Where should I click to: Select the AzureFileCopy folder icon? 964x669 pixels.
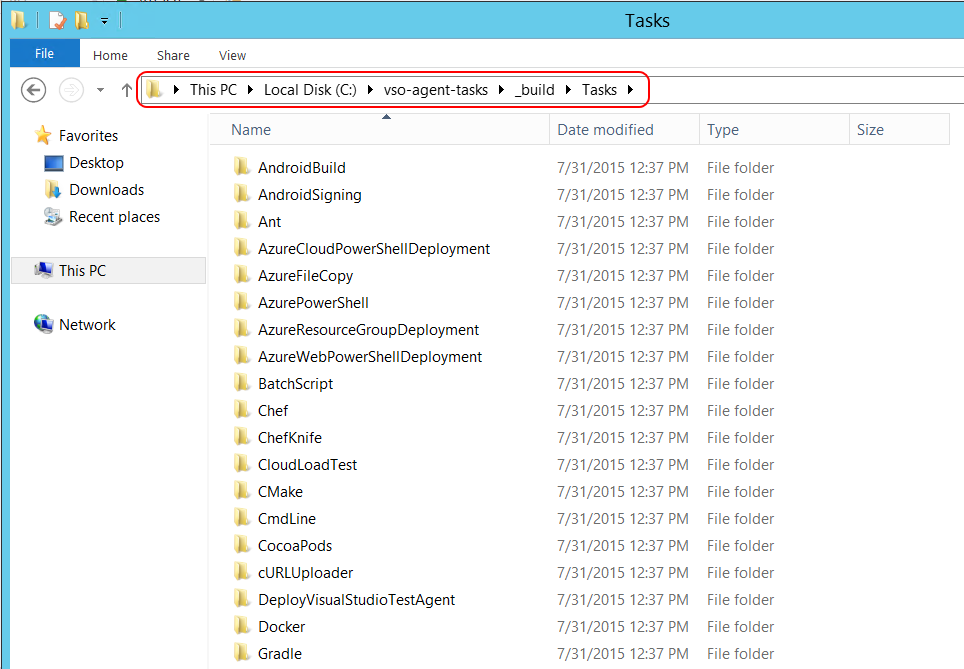point(242,275)
